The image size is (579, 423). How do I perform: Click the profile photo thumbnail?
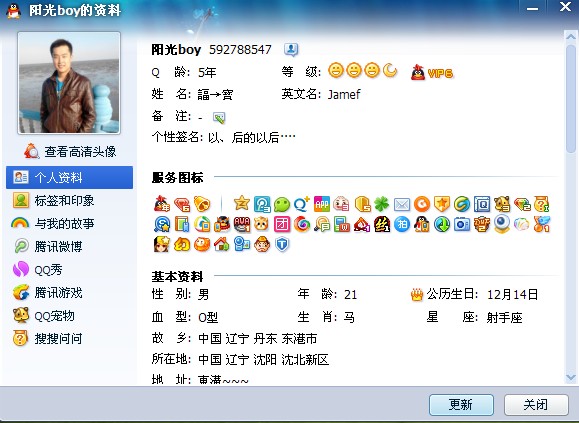point(69,83)
